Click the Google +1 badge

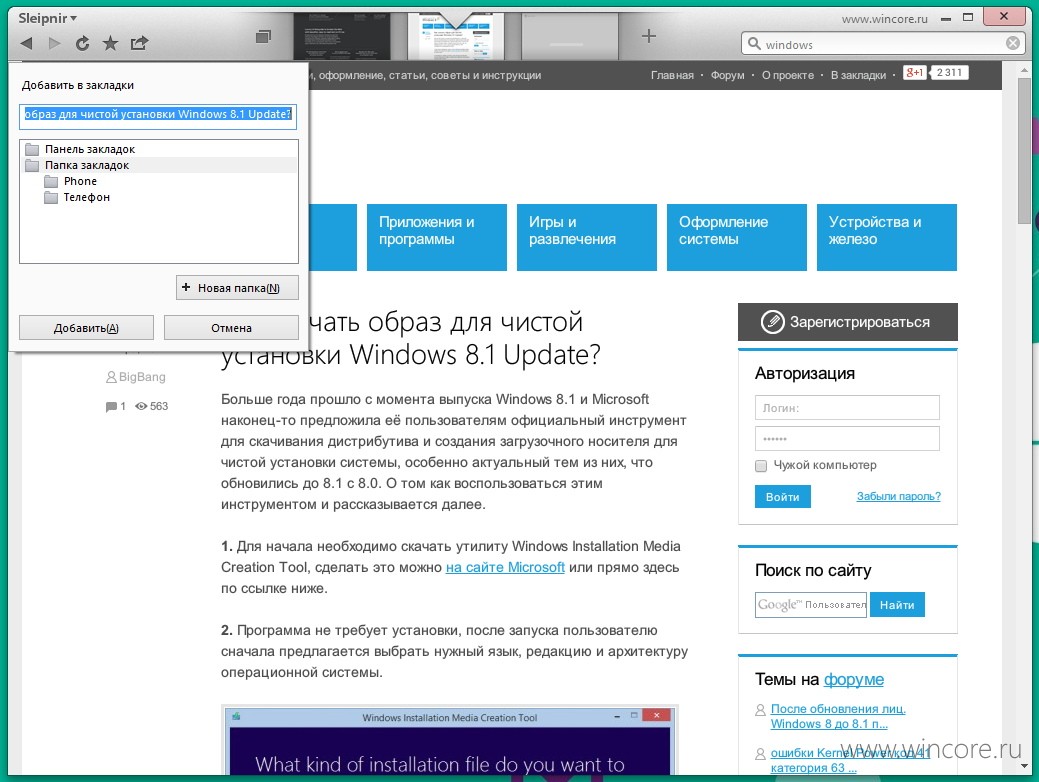(914, 73)
